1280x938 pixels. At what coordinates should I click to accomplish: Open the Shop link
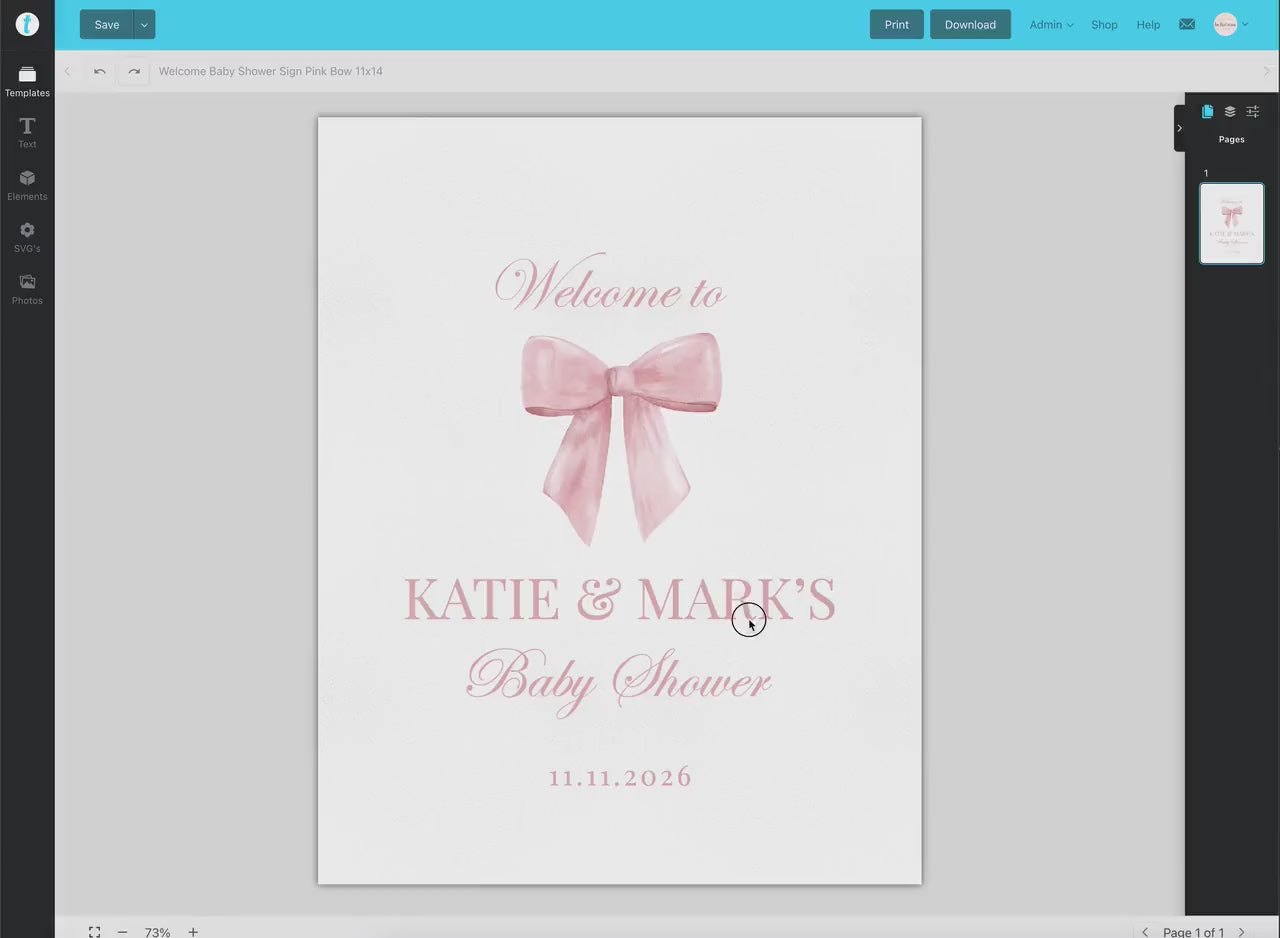click(1104, 25)
